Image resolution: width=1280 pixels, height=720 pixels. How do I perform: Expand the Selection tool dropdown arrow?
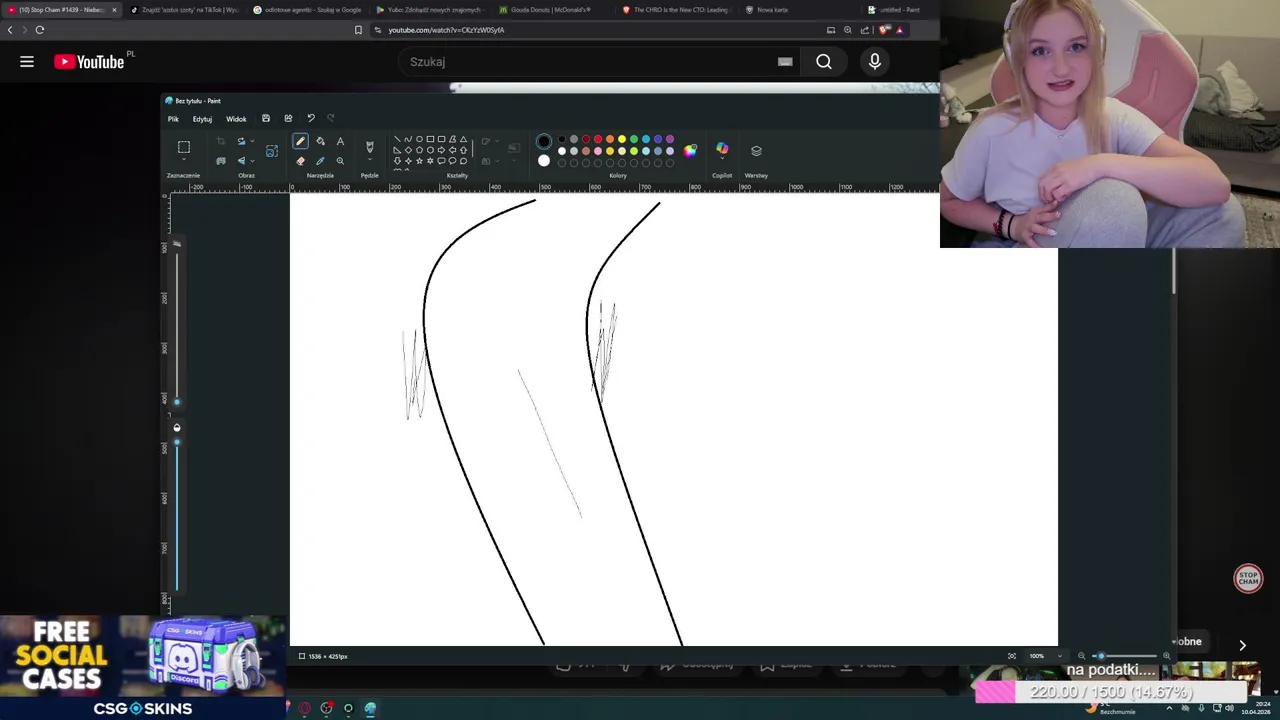[184, 159]
